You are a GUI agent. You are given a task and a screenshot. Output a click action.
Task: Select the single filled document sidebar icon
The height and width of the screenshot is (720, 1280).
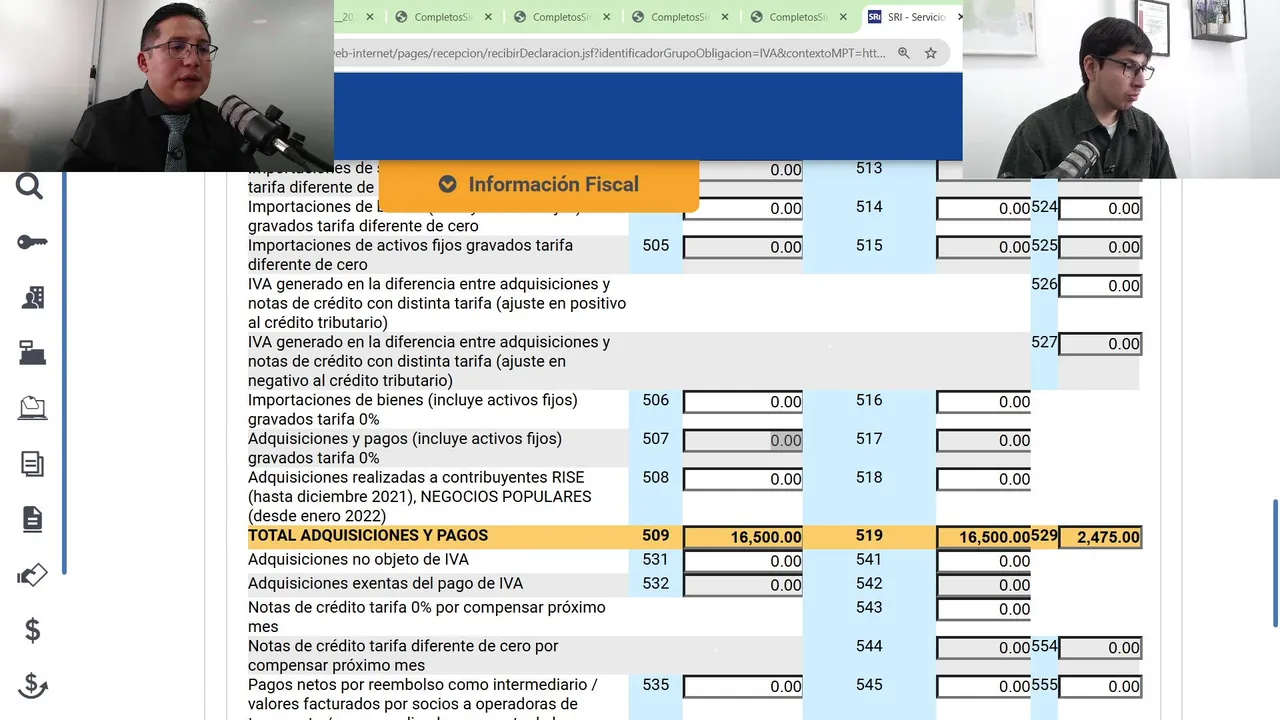(32, 518)
